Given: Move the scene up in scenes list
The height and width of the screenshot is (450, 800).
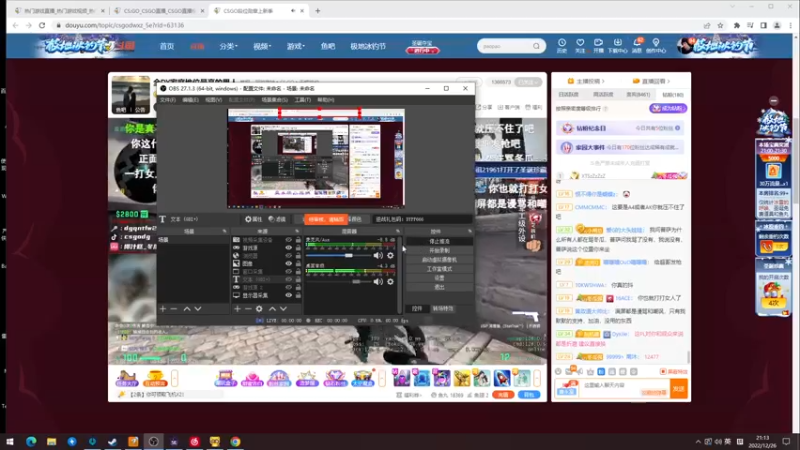Looking at the screenshot, I should 187,309.
